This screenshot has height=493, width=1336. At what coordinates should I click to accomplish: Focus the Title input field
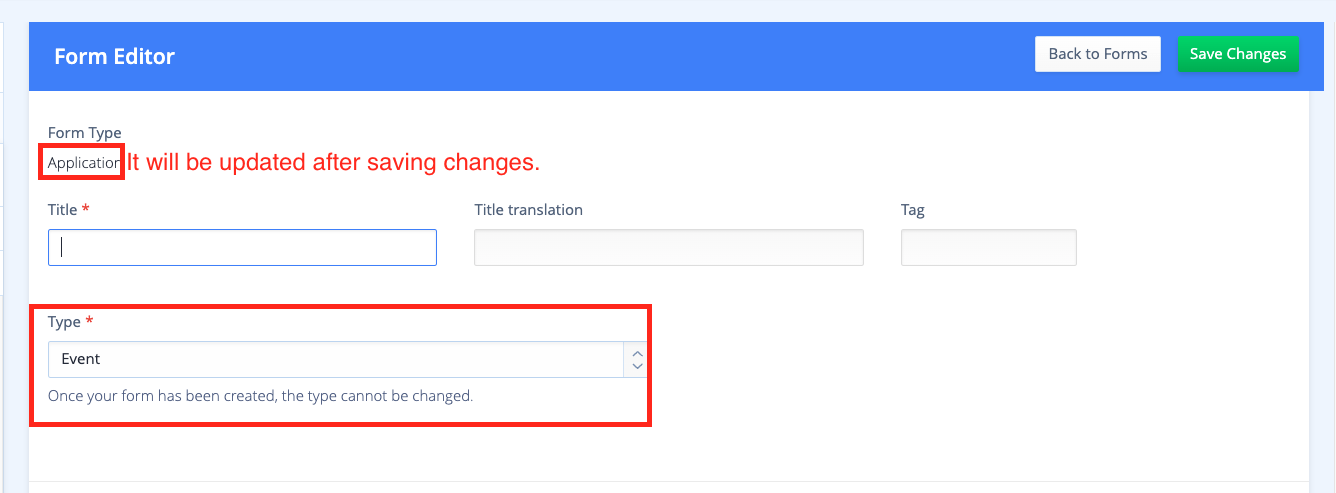coord(242,247)
